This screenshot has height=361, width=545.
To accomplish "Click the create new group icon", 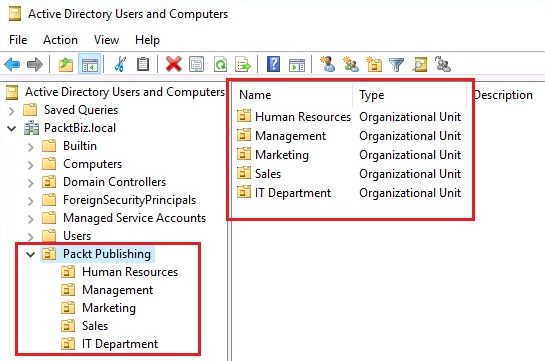I will tap(351, 64).
